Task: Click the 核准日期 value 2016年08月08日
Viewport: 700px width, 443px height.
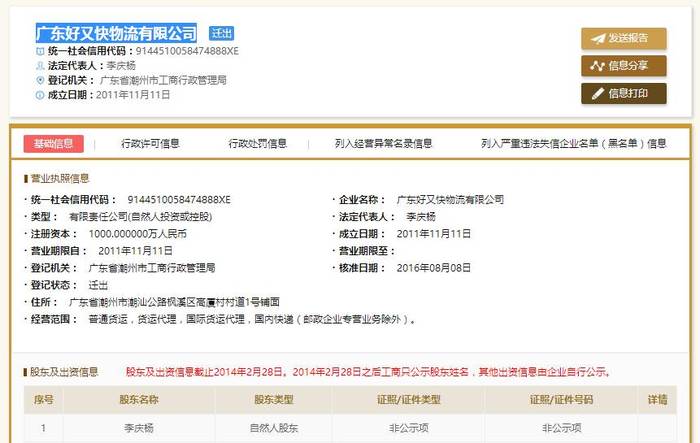Action: [433, 268]
